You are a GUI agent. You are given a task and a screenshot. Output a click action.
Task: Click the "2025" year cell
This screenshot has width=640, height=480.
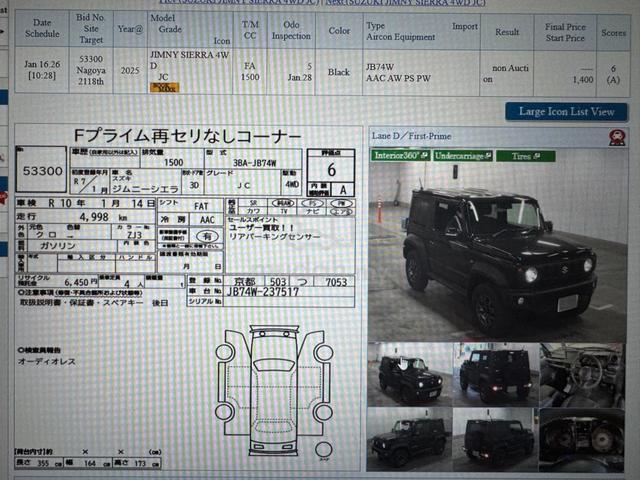tap(130, 71)
